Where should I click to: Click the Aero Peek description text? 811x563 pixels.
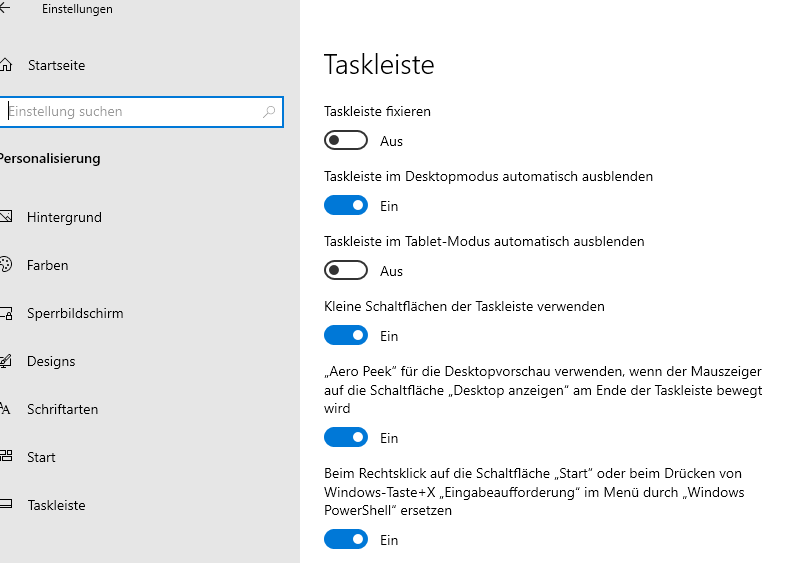(x=543, y=390)
